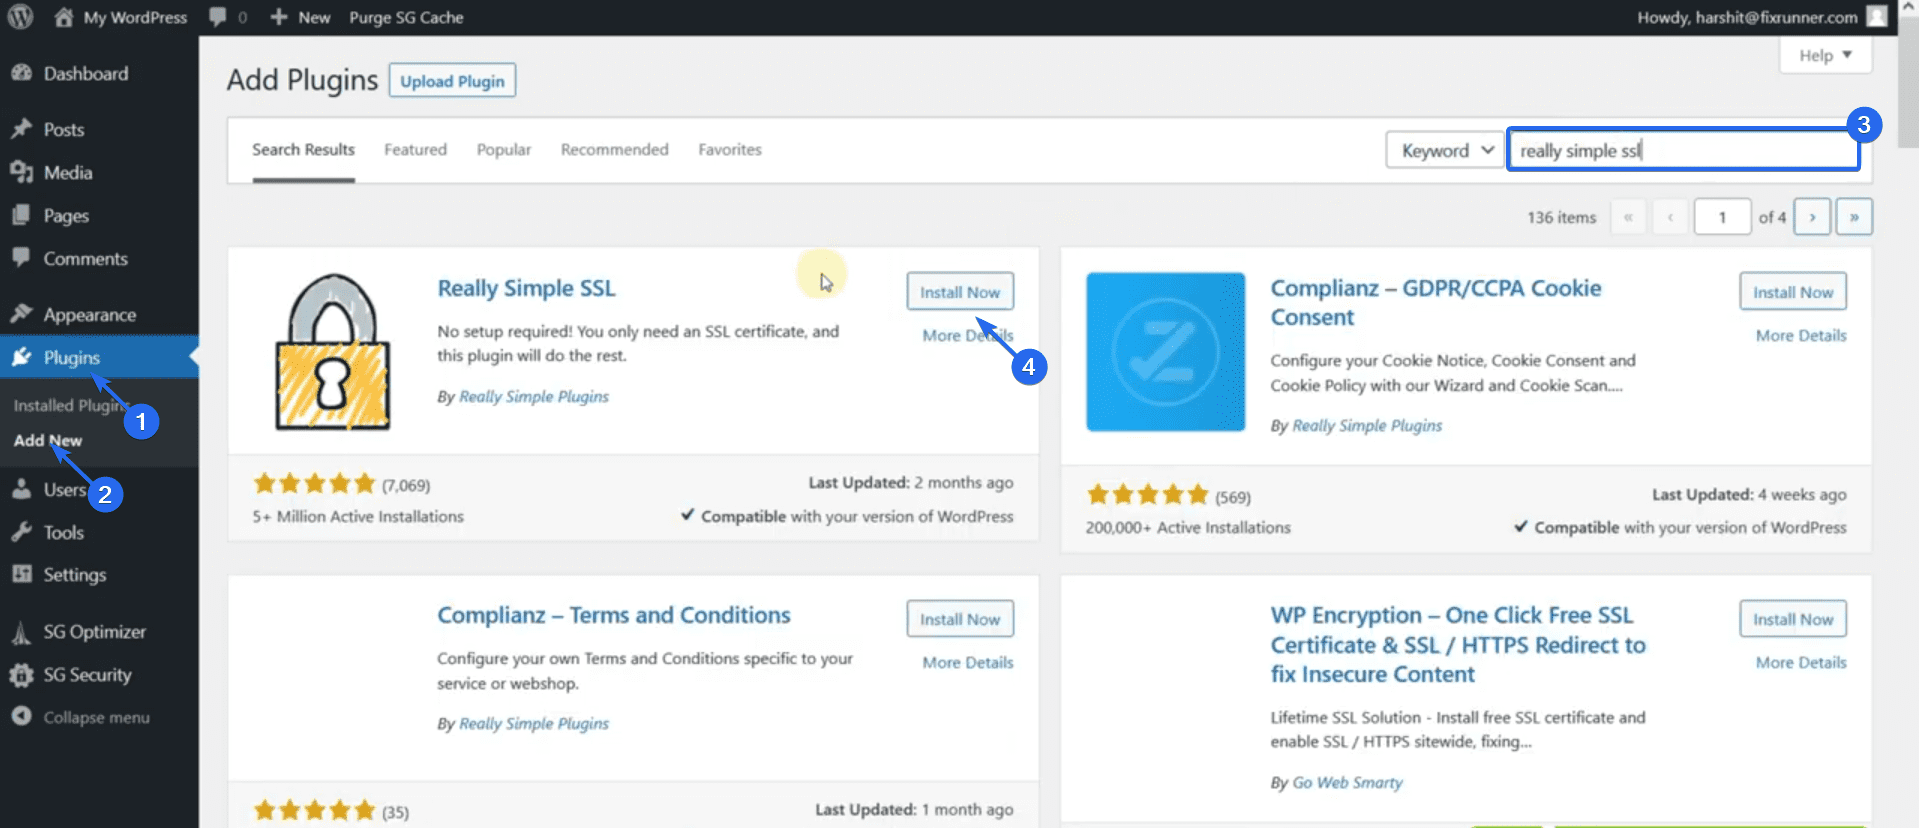Click the Posts pushpin icon
The image size is (1919, 828).
click(21, 129)
